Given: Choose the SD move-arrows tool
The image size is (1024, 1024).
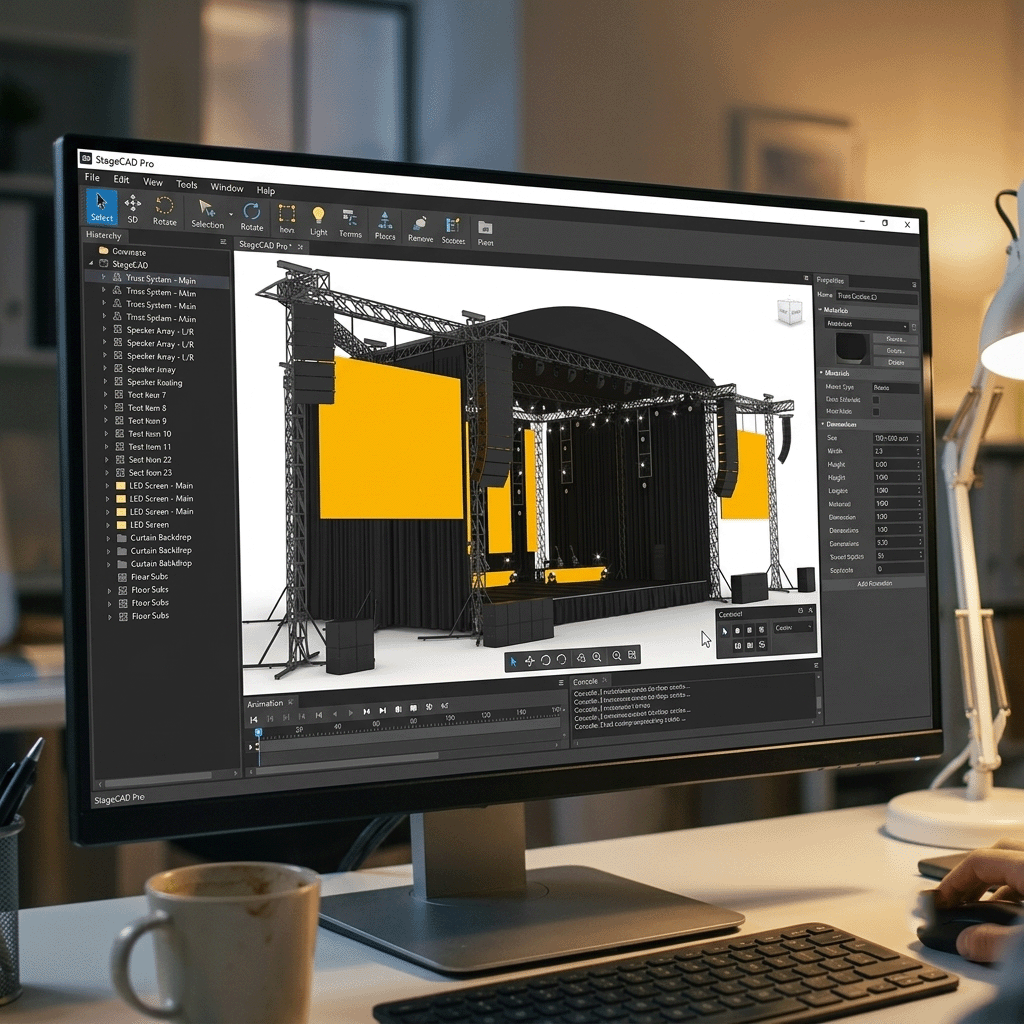Looking at the screenshot, I should point(133,209).
